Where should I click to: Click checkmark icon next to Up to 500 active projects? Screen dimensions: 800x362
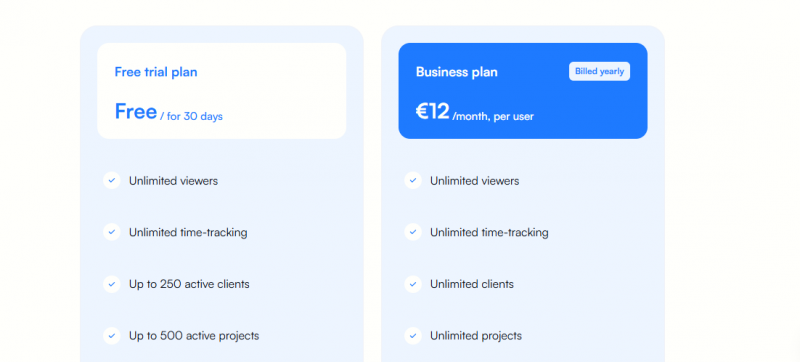(x=112, y=335)
